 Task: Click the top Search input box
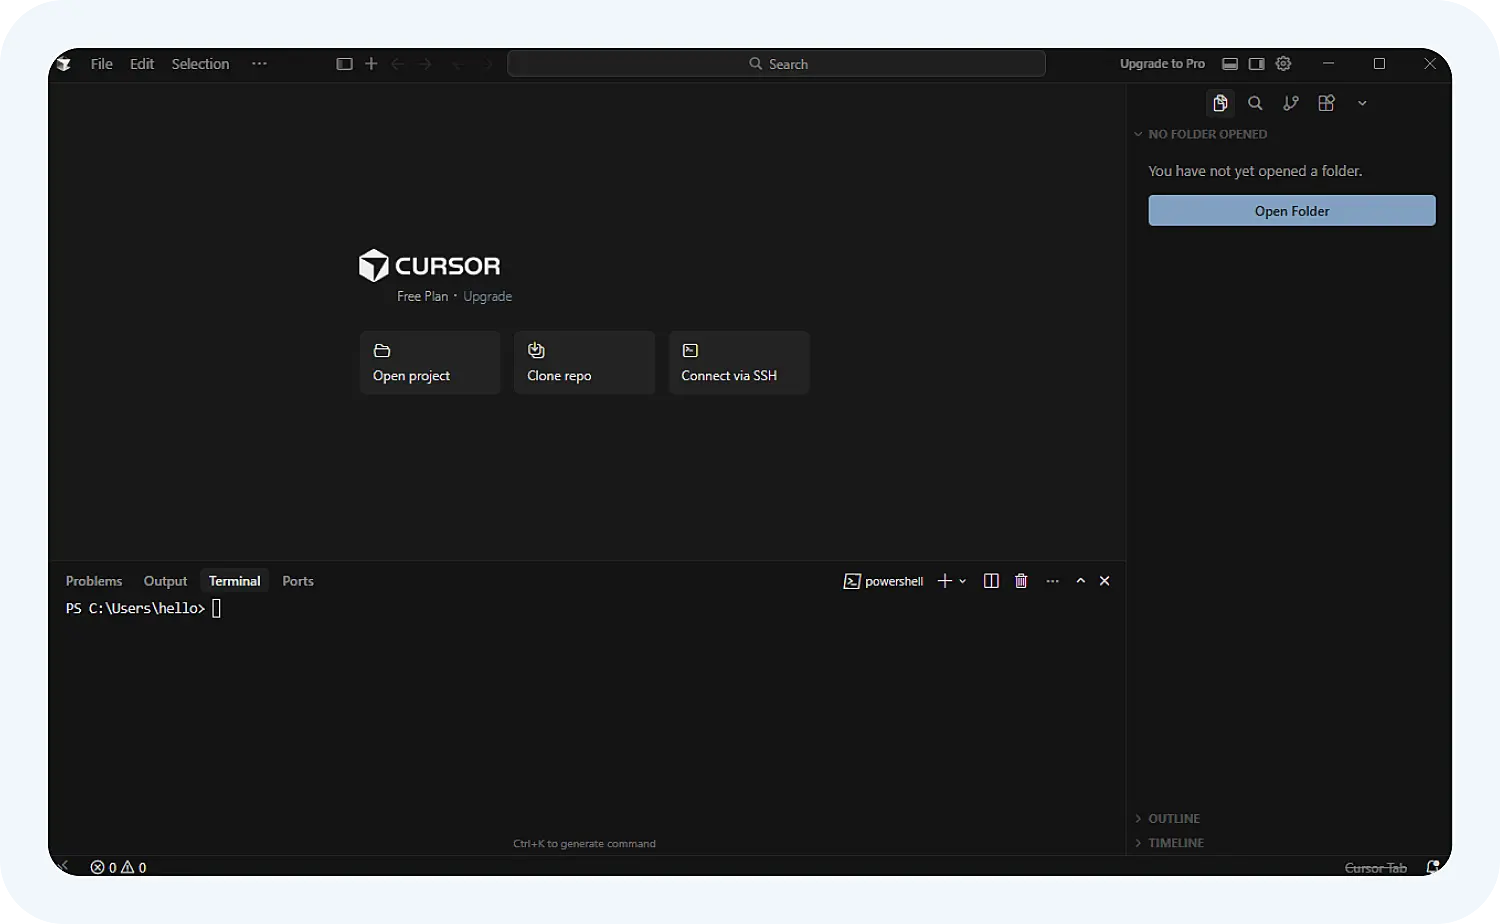click(x=777, y=64)
